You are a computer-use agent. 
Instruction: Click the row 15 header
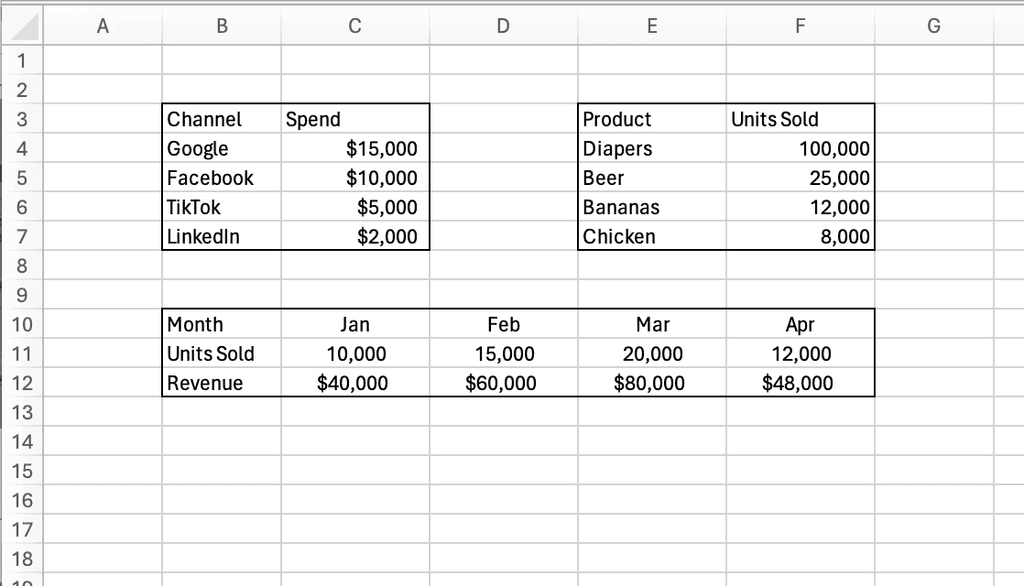[x=22, y=471]
